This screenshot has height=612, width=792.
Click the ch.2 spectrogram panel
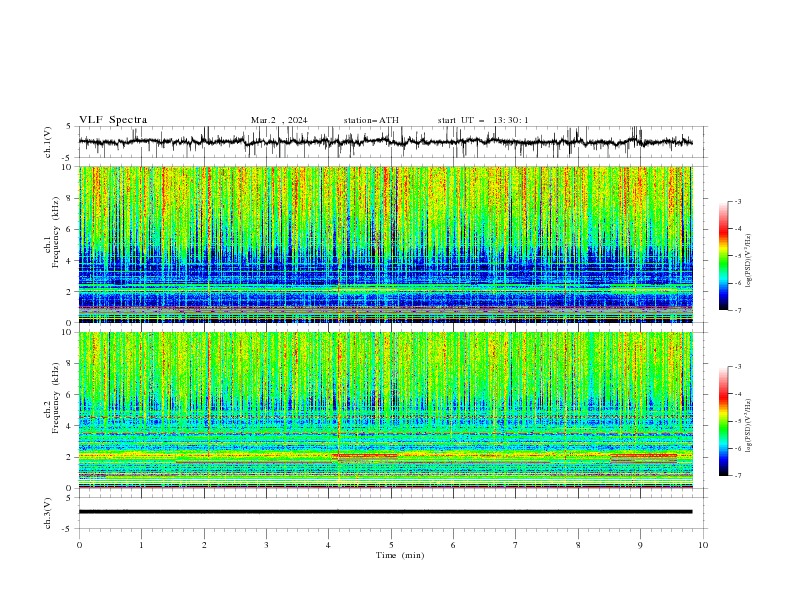385,410
